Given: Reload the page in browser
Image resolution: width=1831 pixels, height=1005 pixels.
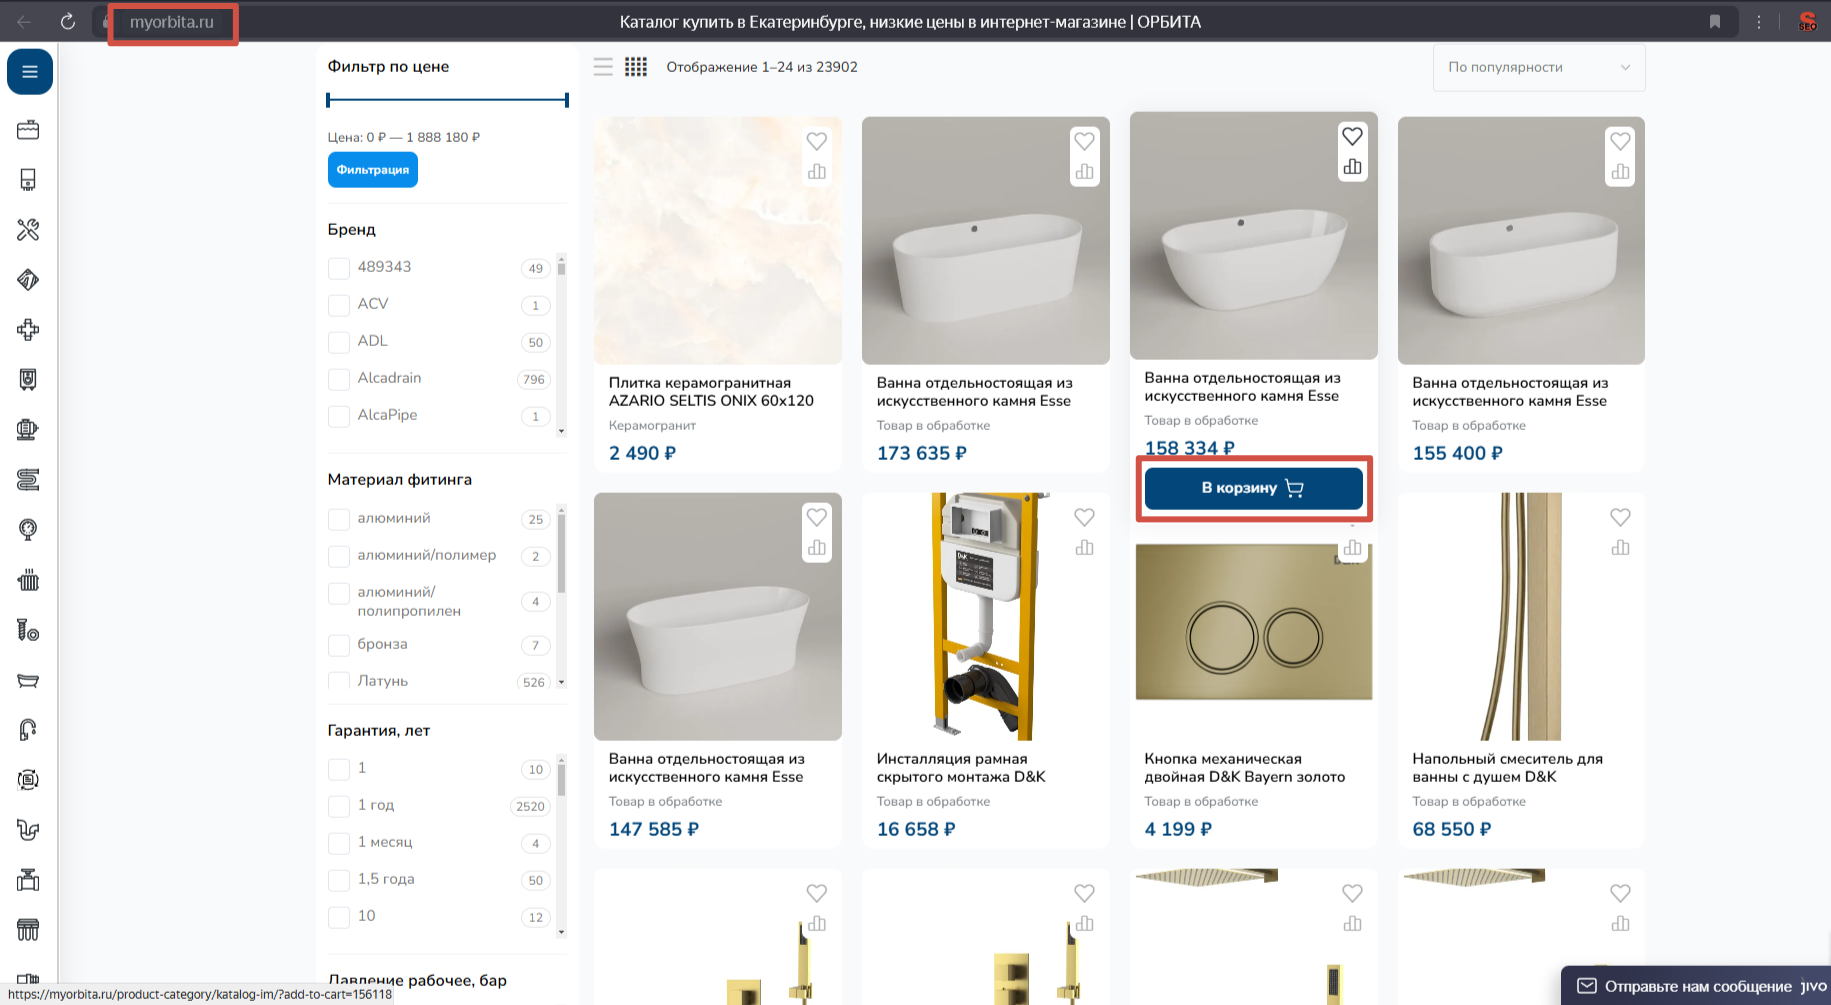Looking at the screenshot, I should [67, 22].
